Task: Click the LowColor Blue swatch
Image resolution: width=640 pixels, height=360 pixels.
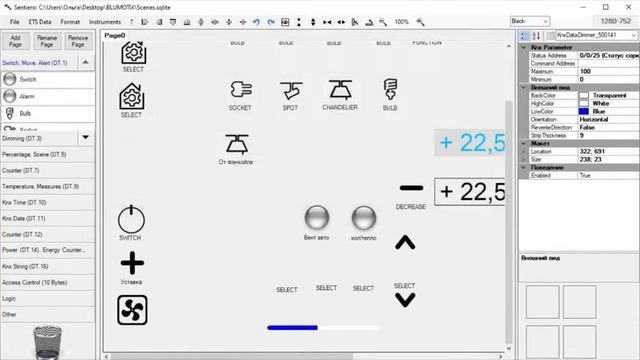Action: pyautogui.click(x=584, y=111)
